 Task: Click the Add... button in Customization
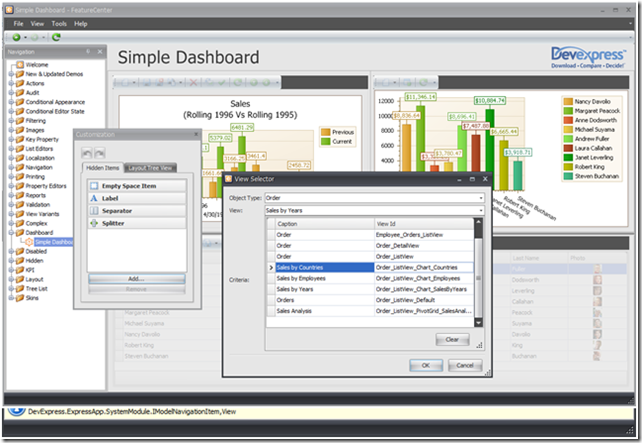click(x=136, y=279)
